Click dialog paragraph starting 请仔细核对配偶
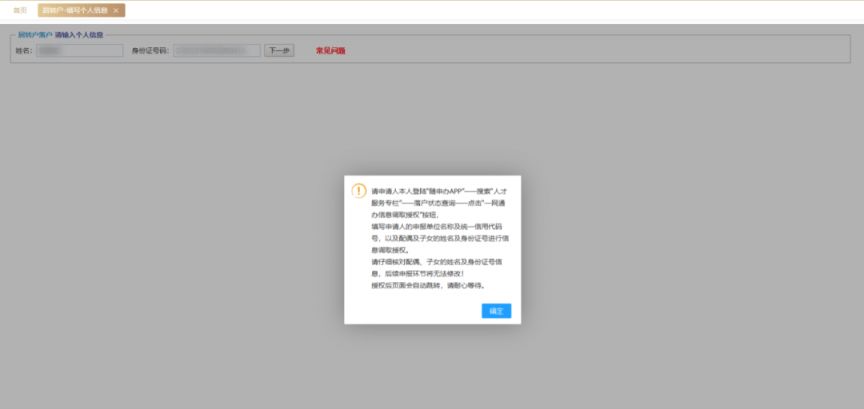 click(x=436, y=268)
